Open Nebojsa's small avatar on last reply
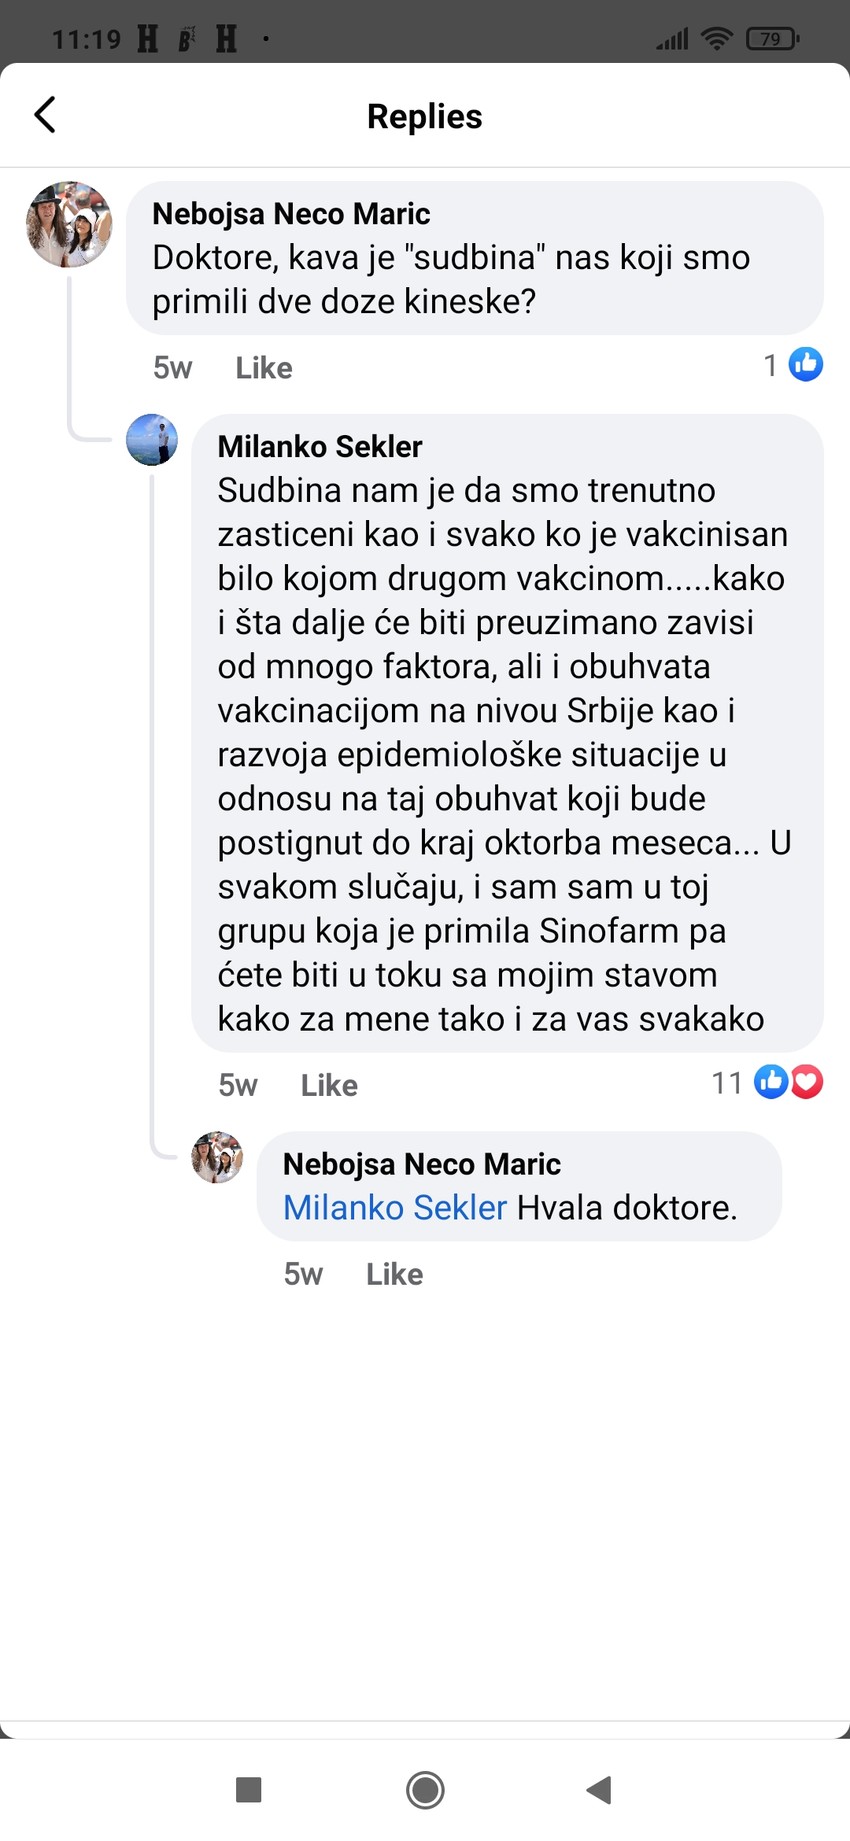Viewport: 850px width, 1841px height. (217, 1158)
